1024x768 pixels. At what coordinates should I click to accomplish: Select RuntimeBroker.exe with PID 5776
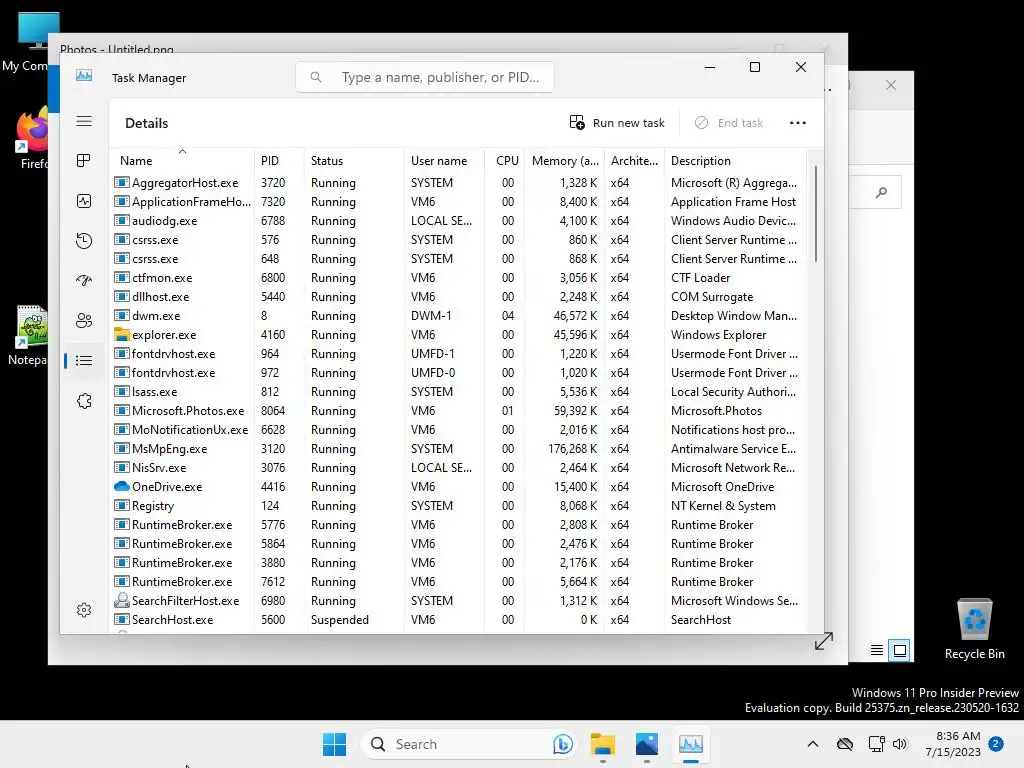[x=457, y=524]
